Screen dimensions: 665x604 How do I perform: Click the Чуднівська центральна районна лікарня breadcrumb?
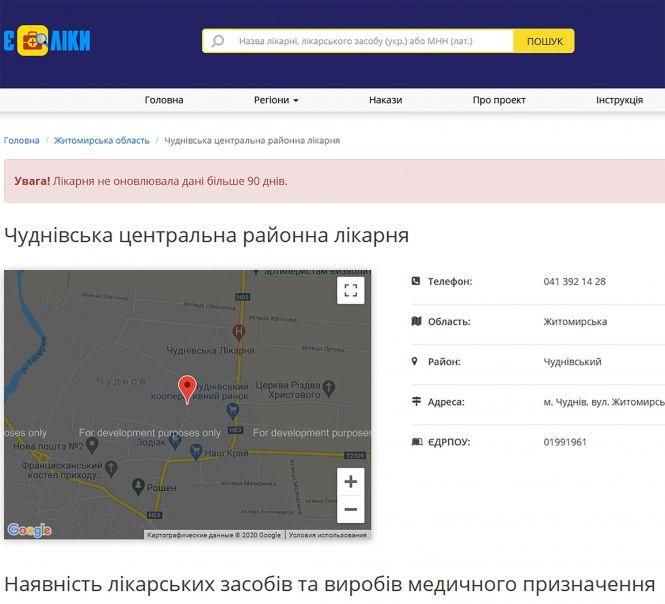pyautogui.click(x=252, y=140)
